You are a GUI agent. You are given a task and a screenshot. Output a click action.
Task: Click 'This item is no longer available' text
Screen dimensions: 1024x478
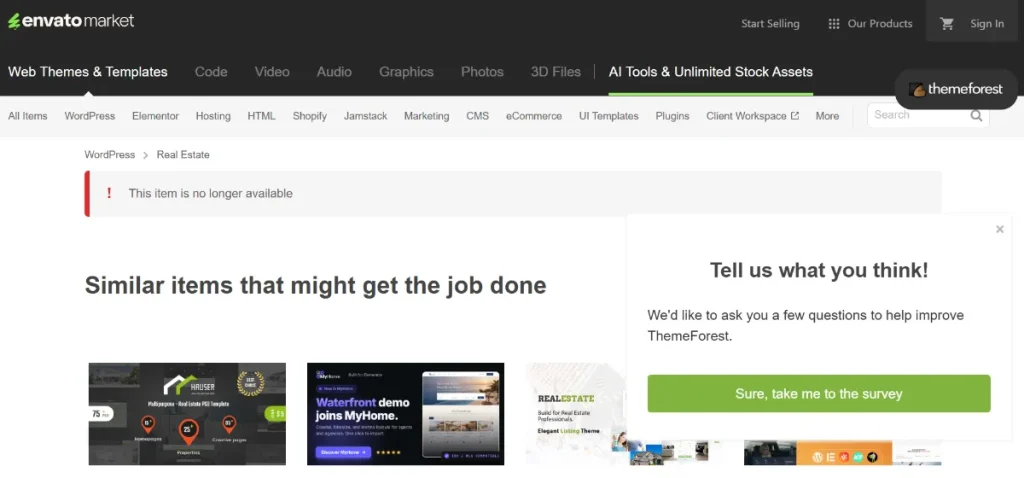point(210,193)
